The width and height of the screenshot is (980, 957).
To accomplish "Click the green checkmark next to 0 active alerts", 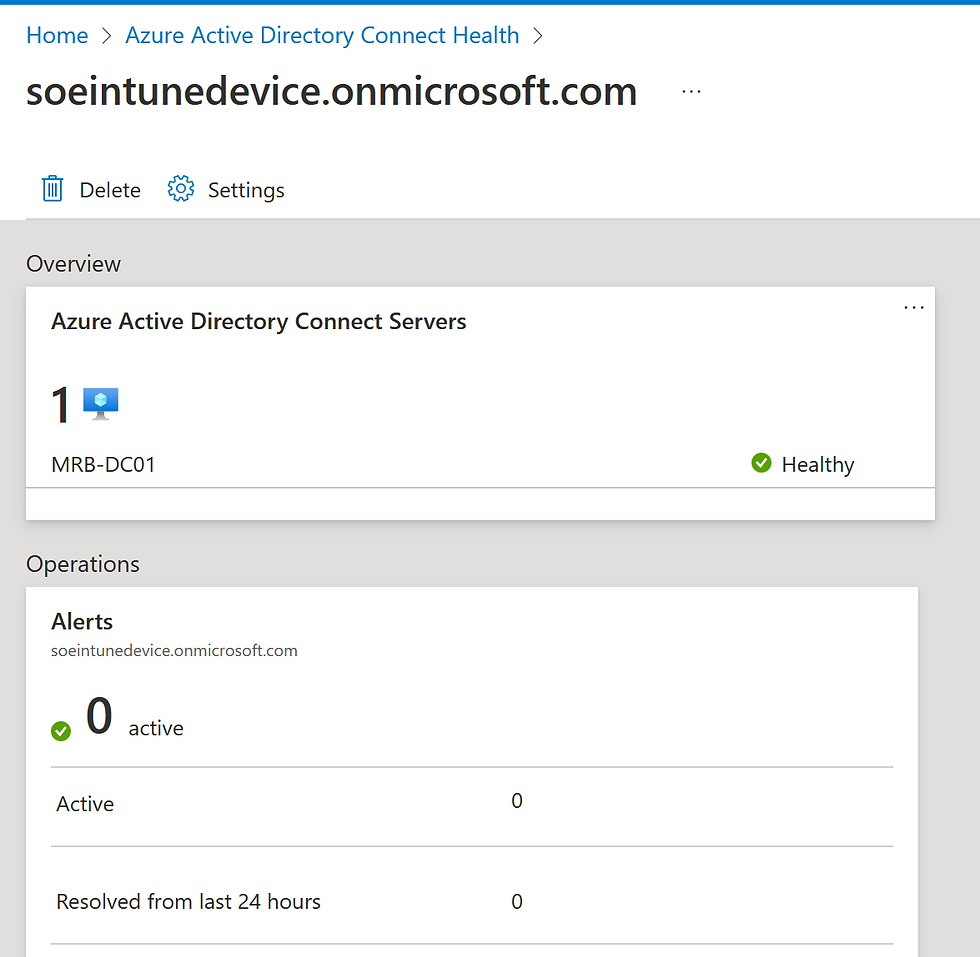I will 61,731.
